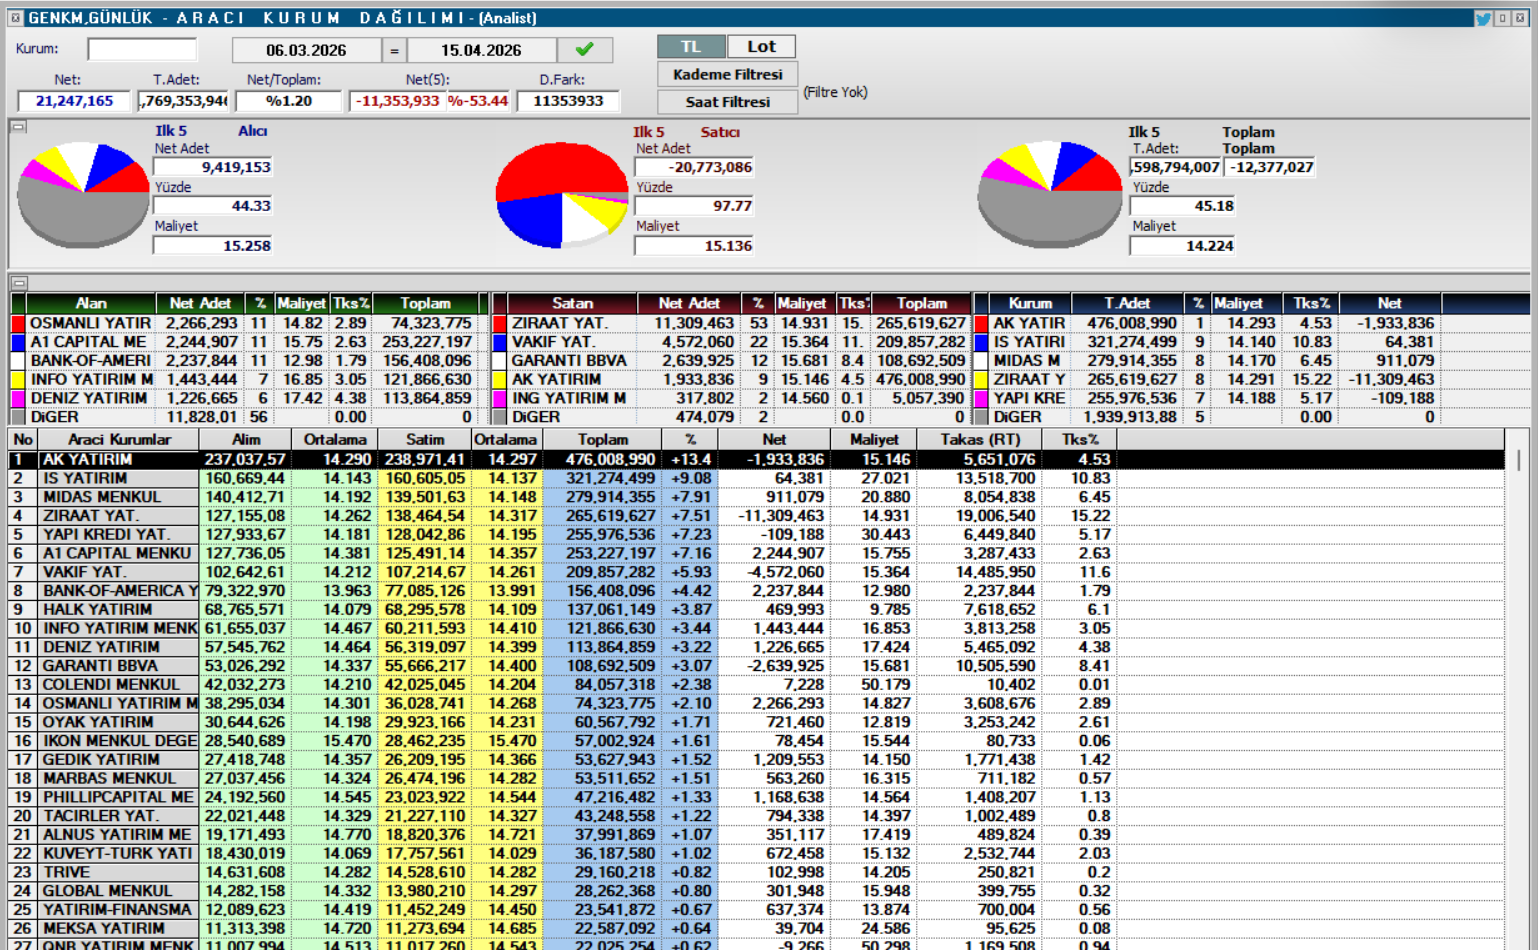Click the Satıcı sellers pie chart
Viewport: 1538px width, 950px height.
562,195
